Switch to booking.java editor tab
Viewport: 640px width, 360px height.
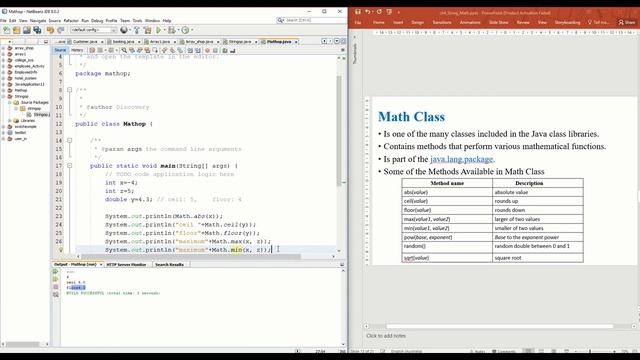coord(123,42)
